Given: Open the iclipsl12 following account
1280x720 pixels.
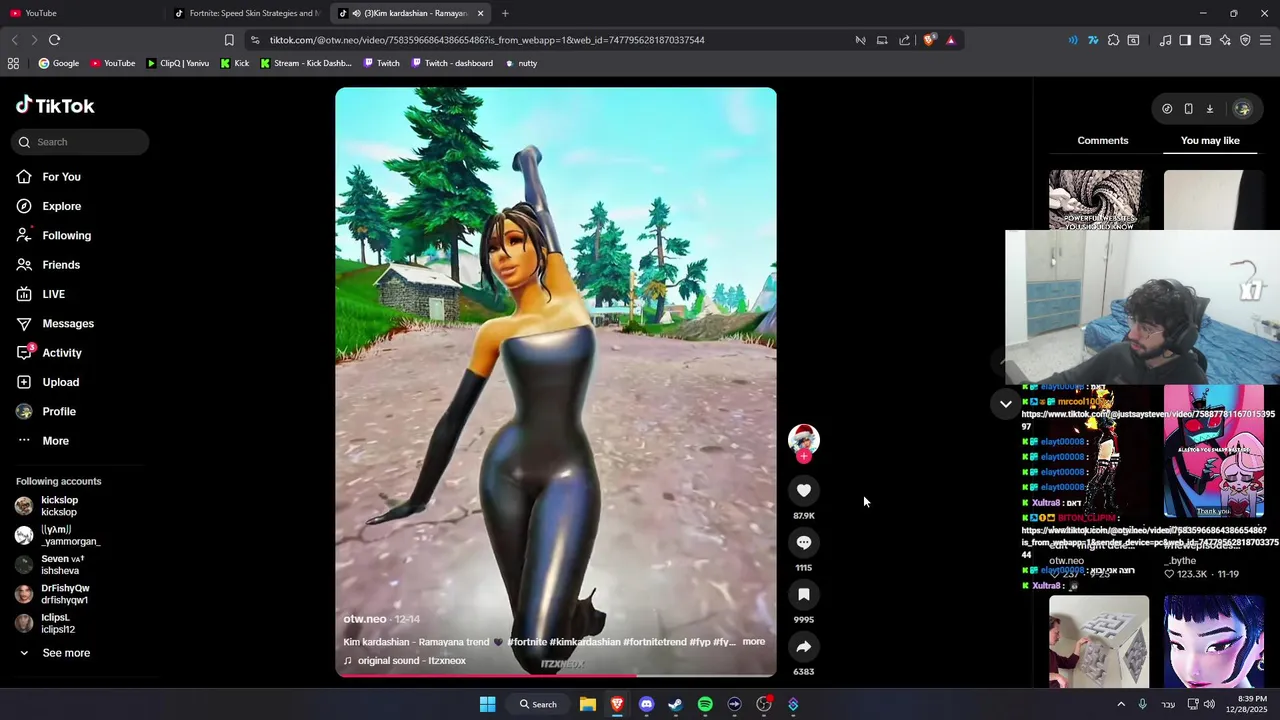Looking at the screenshot, I should pos(60,623).
